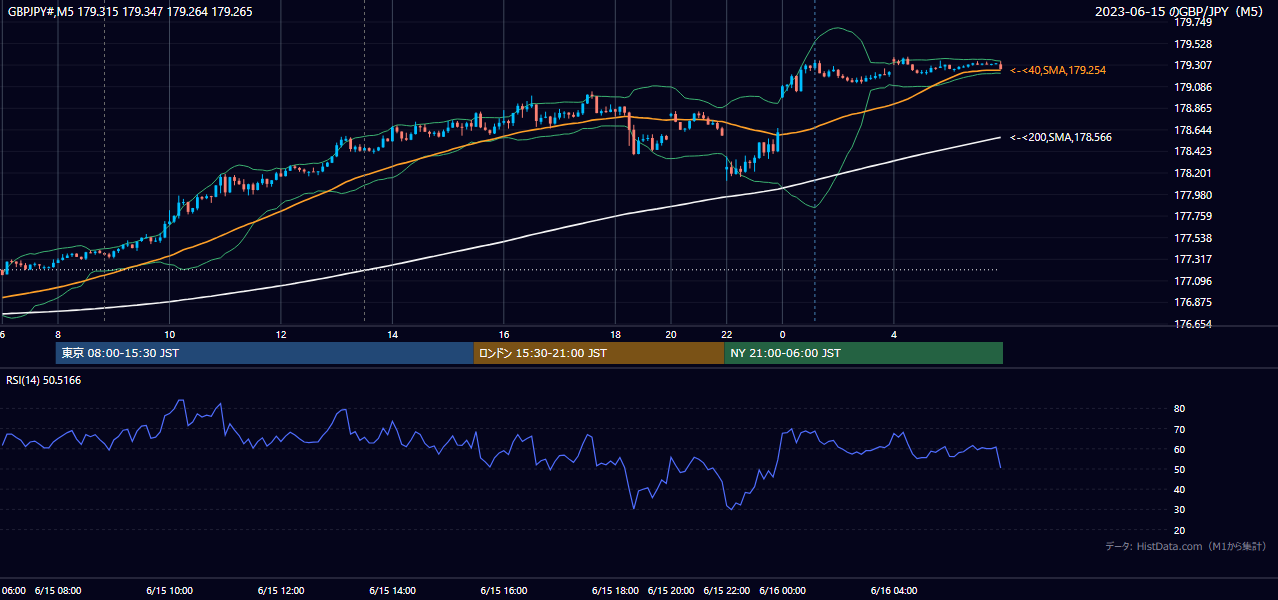Click the bottom time label 6/15 10:00
The width and height of the screenshot is (1278, 600).
coord(170,590)
